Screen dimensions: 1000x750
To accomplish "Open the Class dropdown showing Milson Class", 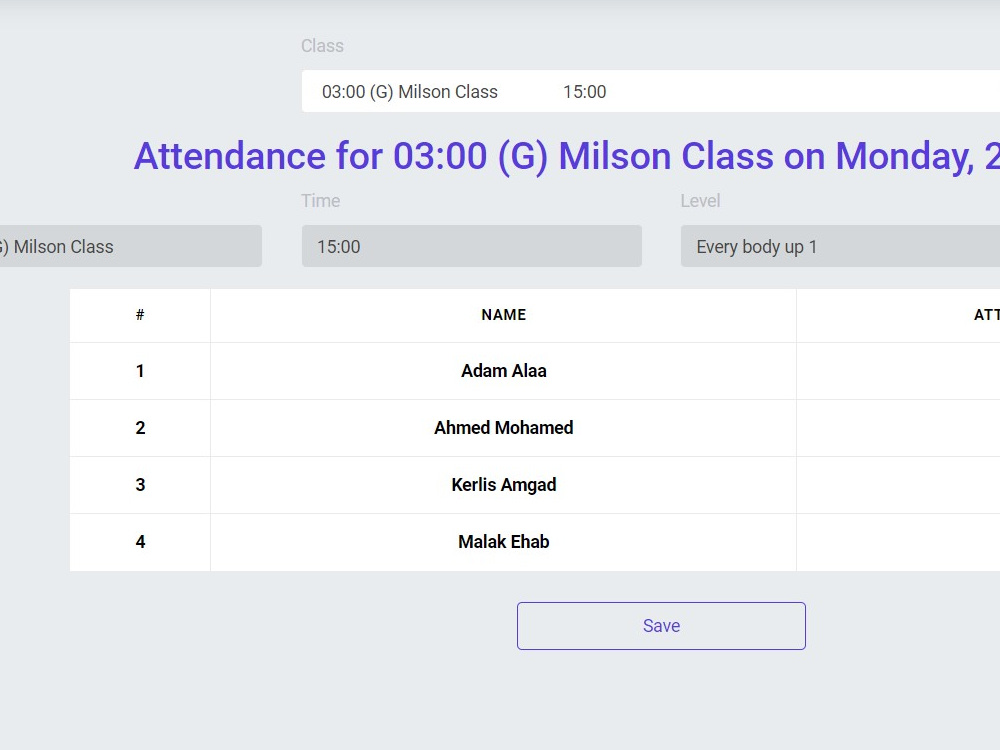I will [651, 91].
